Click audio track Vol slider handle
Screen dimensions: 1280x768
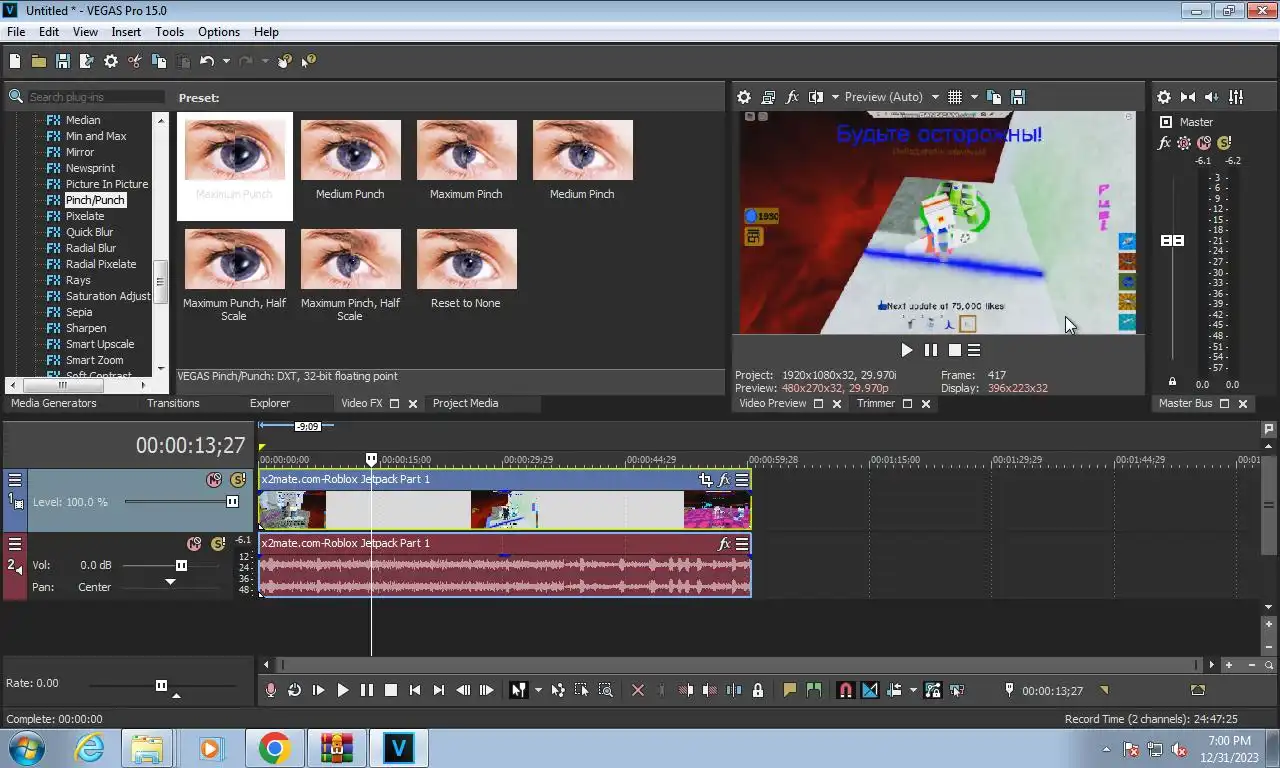181,565
